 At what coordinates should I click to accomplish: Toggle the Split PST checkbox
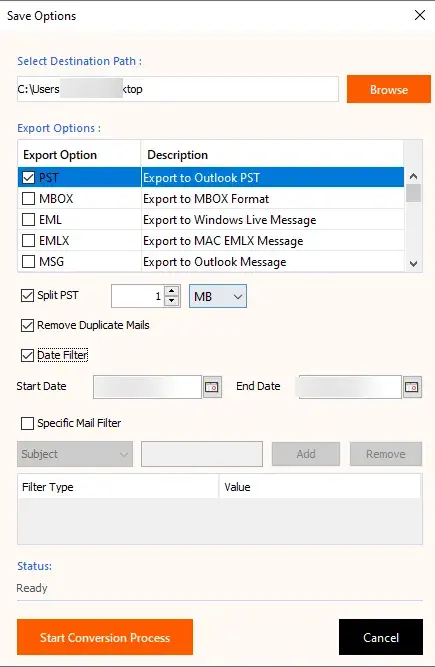(x=27, y=295)
